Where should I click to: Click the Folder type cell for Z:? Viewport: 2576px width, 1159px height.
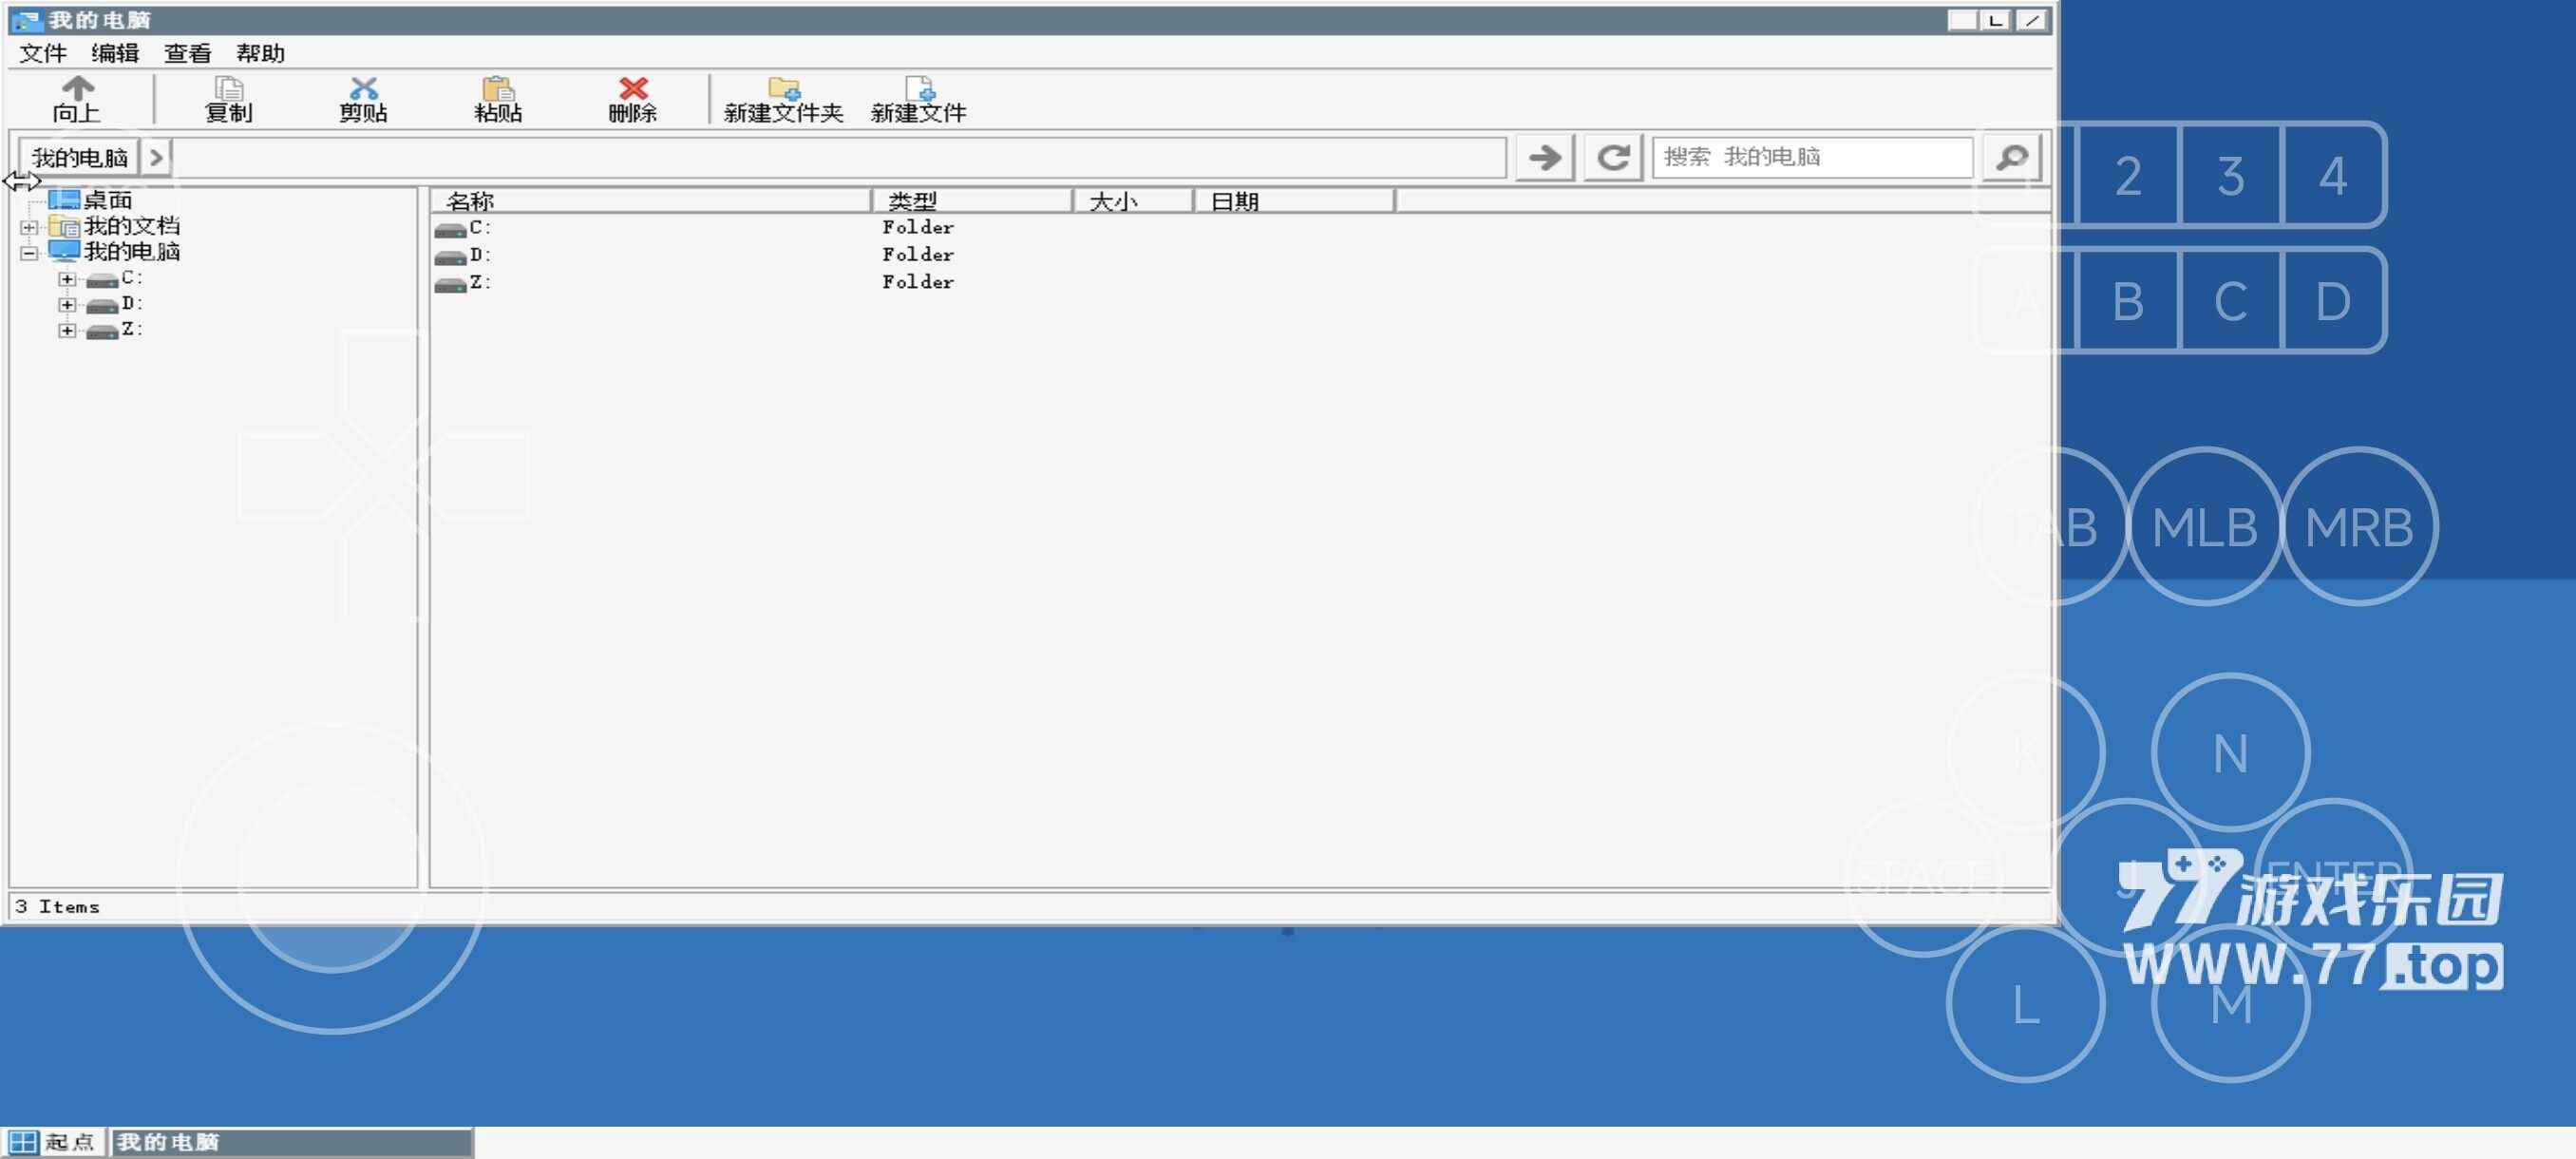[x=918, y=282]
